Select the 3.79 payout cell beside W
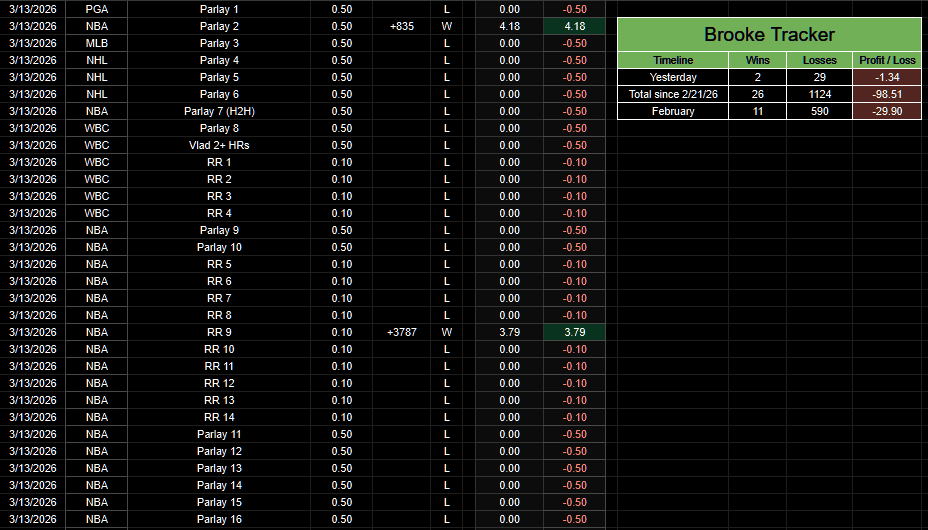Screen dimensions: 928x530 click(x=510, y=332)
